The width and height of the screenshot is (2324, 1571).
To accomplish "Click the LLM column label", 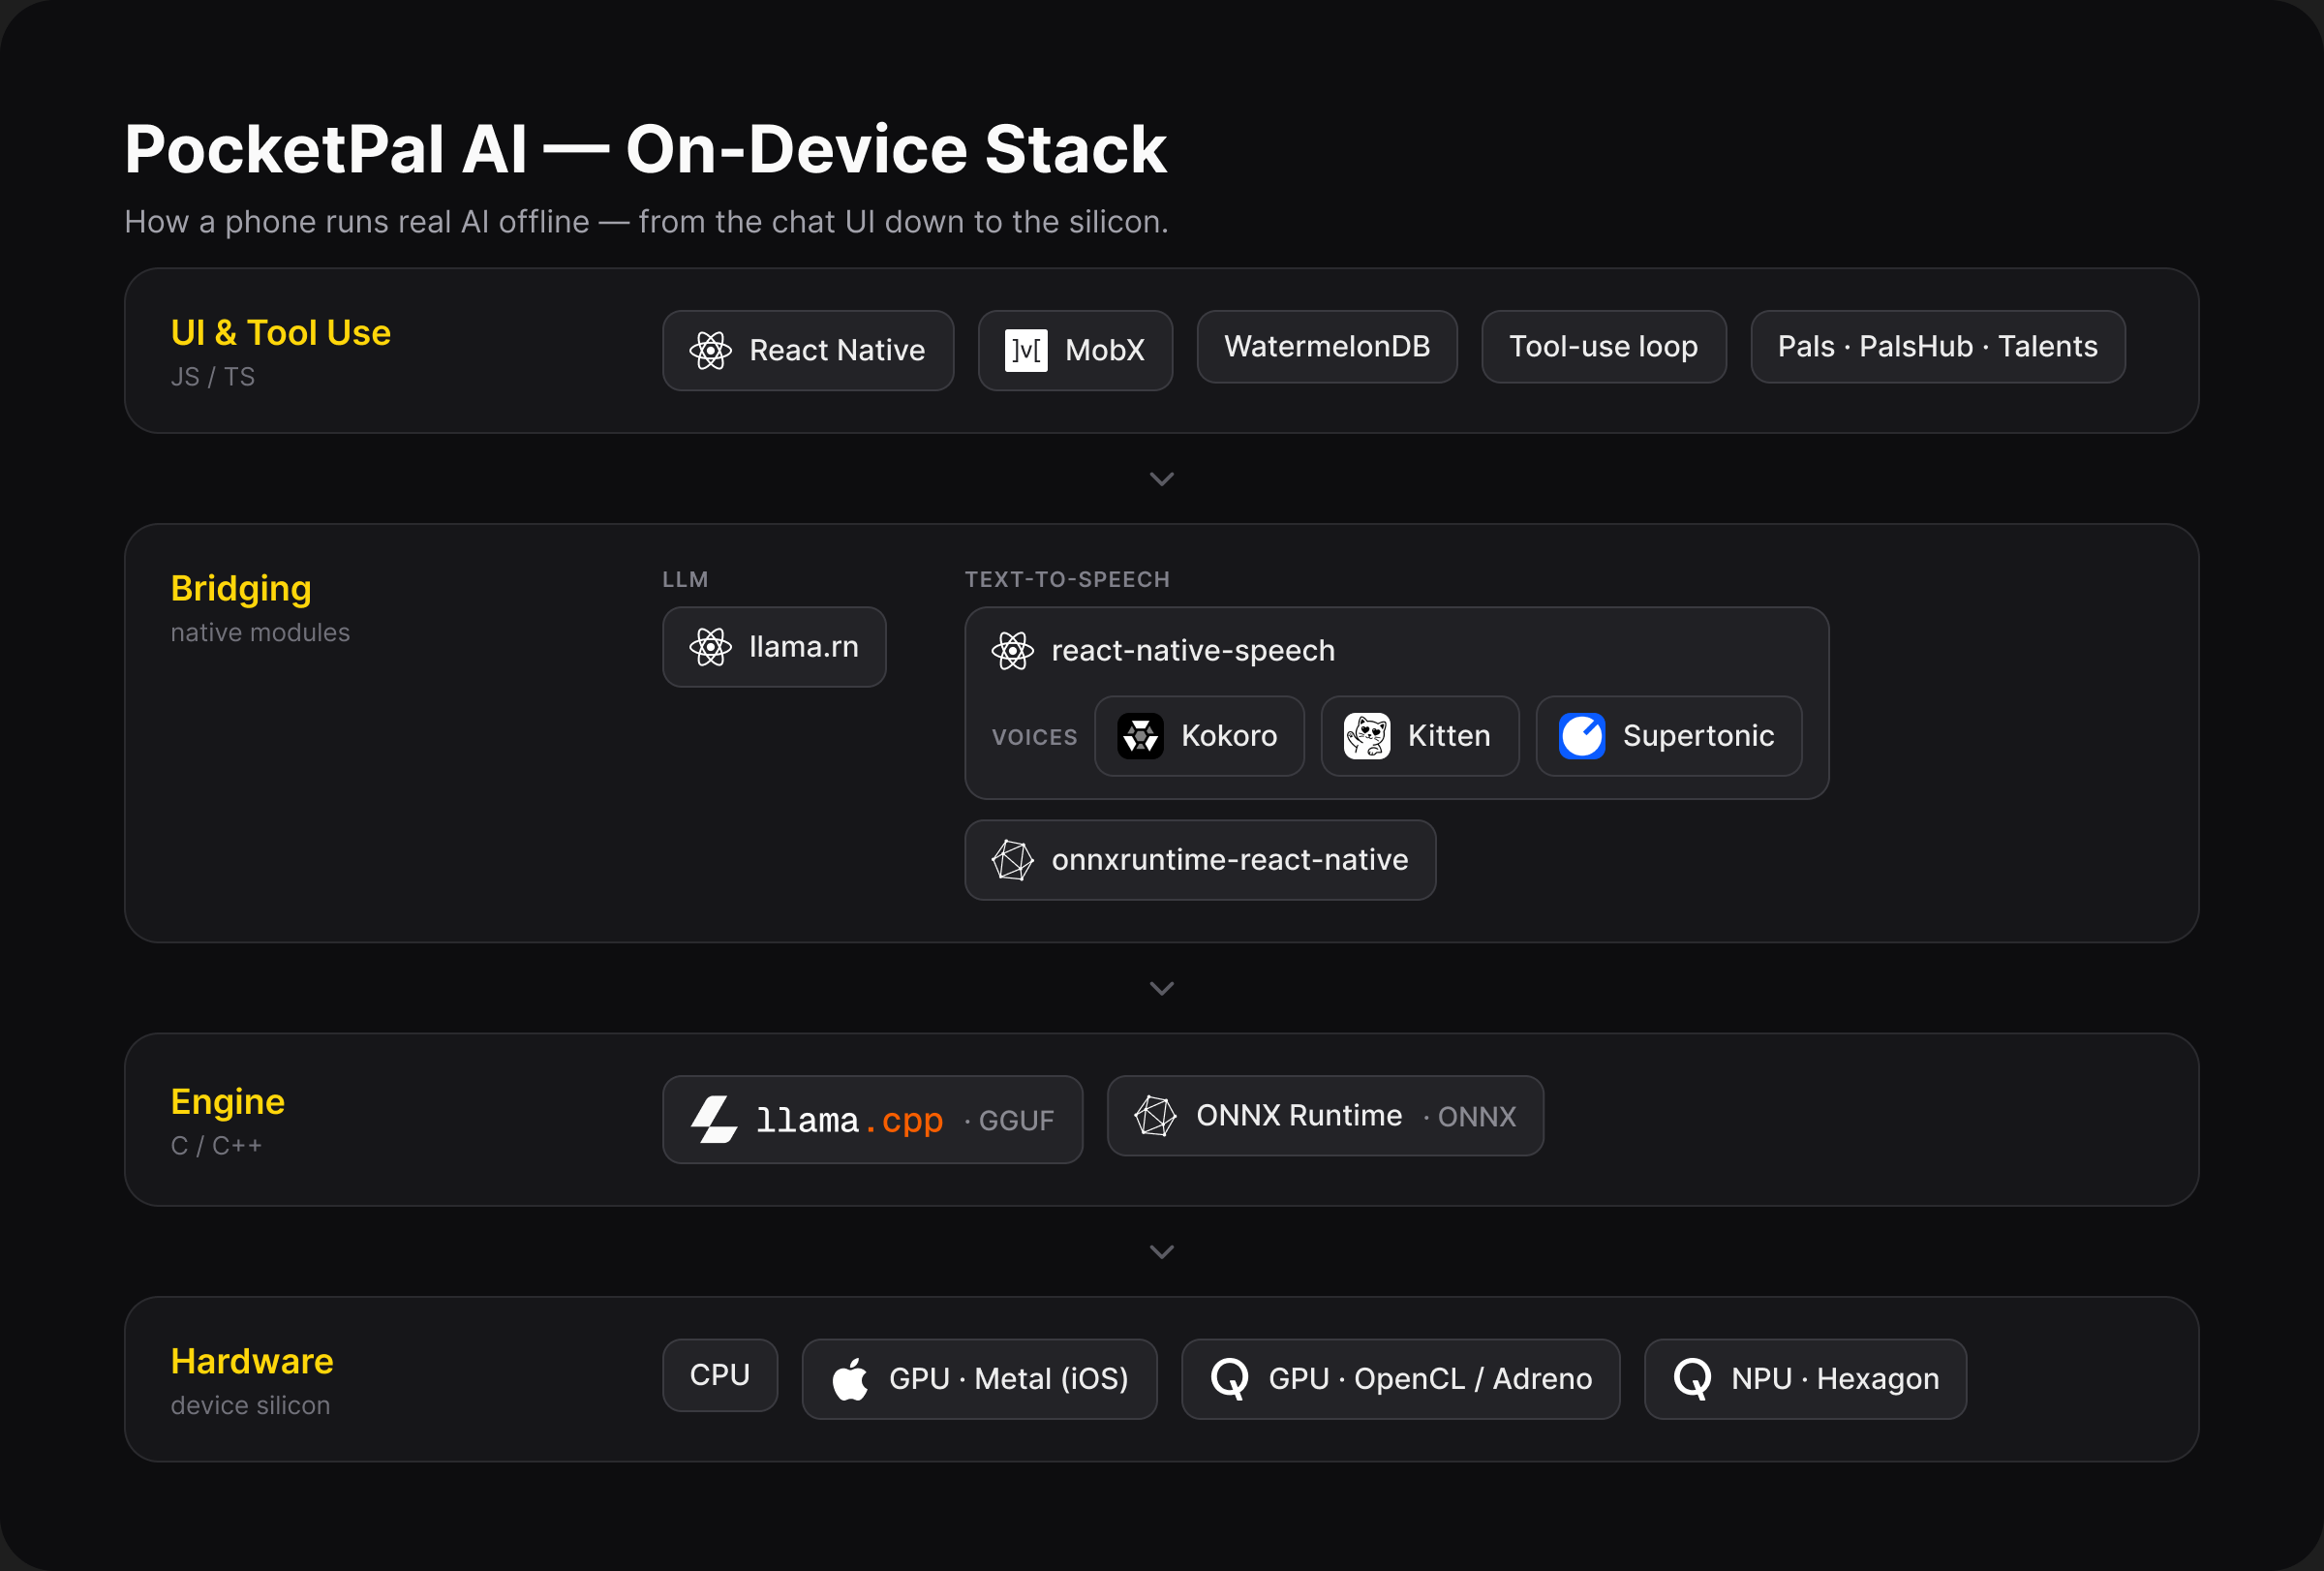I will 685,580.
